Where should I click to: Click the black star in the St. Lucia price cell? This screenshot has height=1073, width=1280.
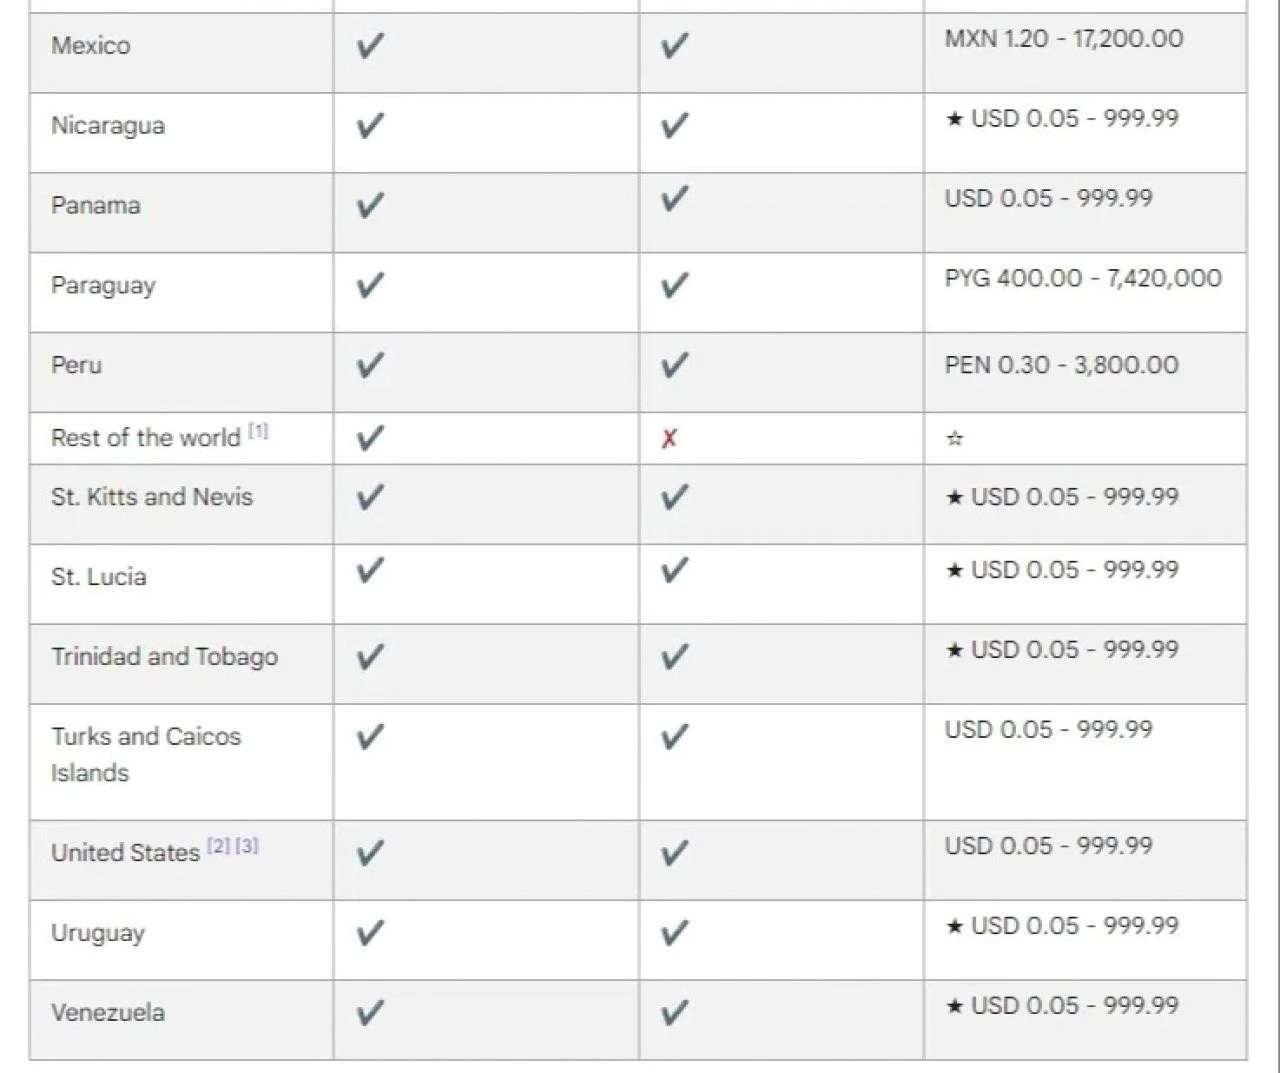(x=955, y=570)
